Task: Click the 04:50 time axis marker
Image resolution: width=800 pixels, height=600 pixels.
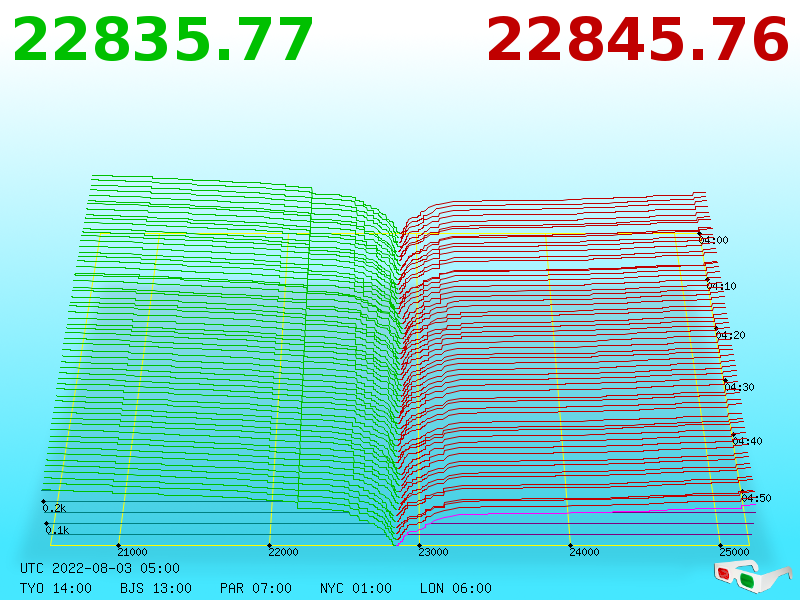Action: tap(756, 498)
